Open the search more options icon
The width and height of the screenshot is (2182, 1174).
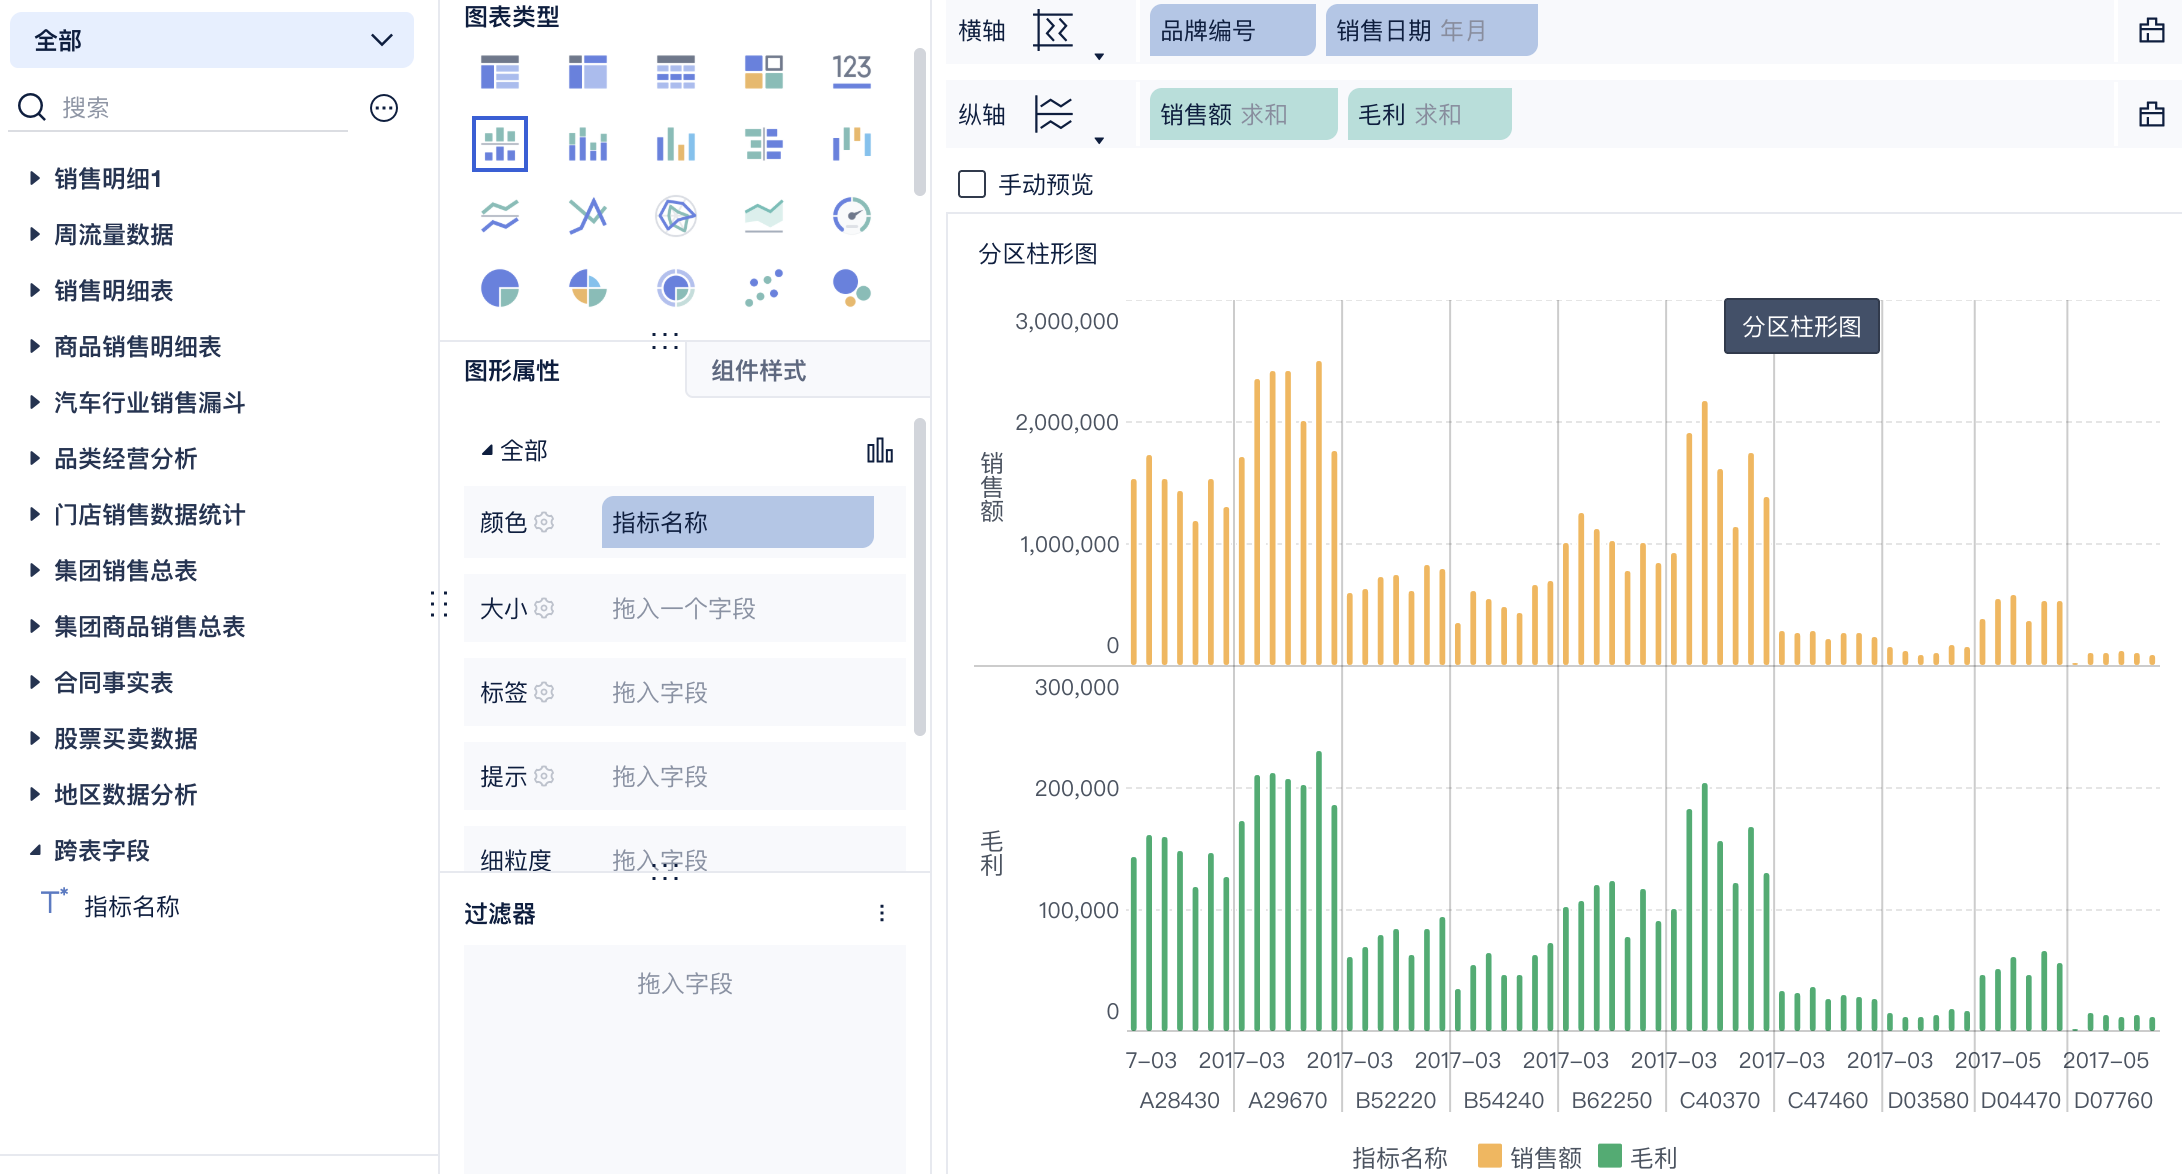(x=384, y=108)
